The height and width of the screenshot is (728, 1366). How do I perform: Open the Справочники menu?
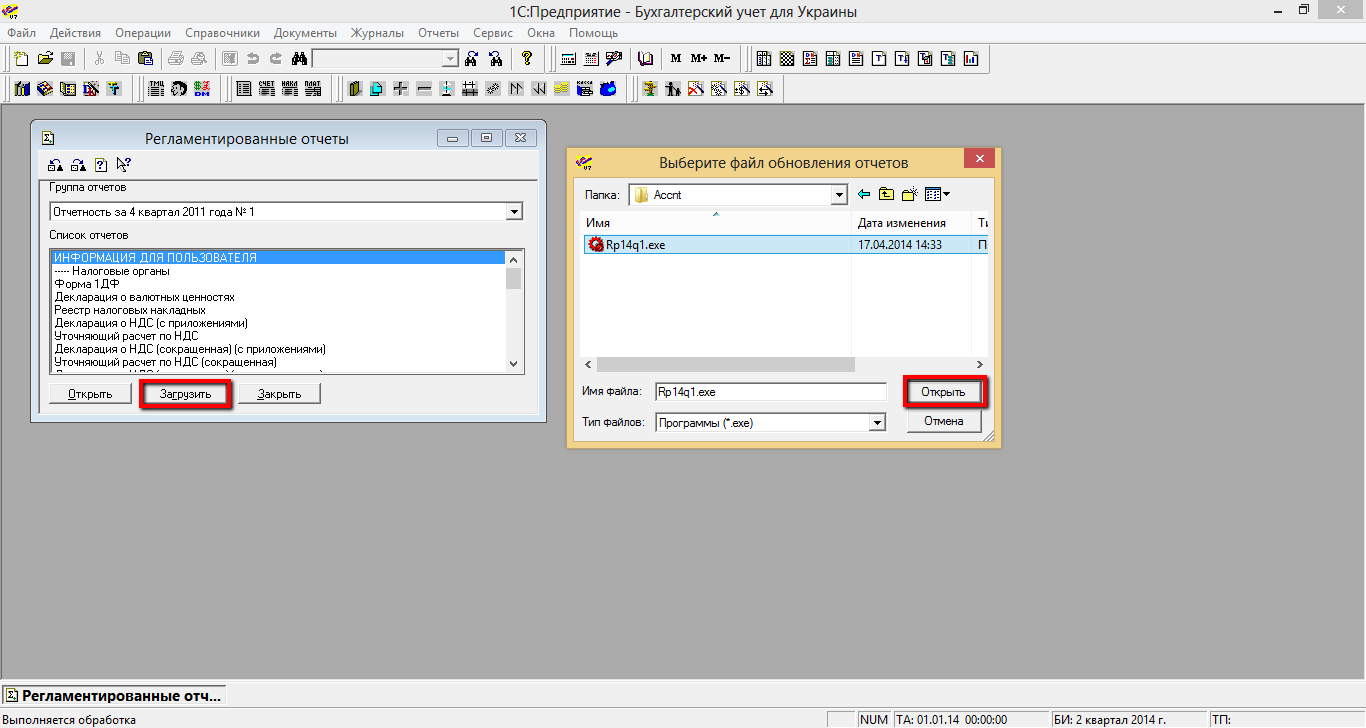(222, 33)
